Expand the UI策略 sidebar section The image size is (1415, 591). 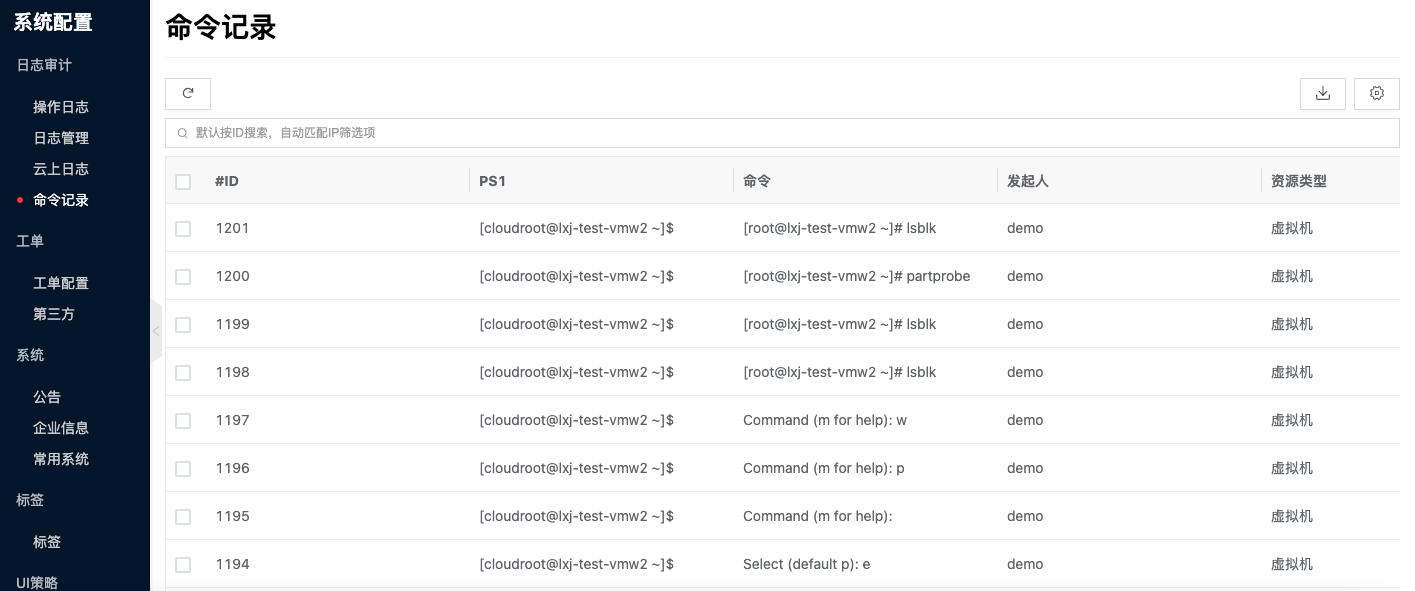(x=37, y=583)
